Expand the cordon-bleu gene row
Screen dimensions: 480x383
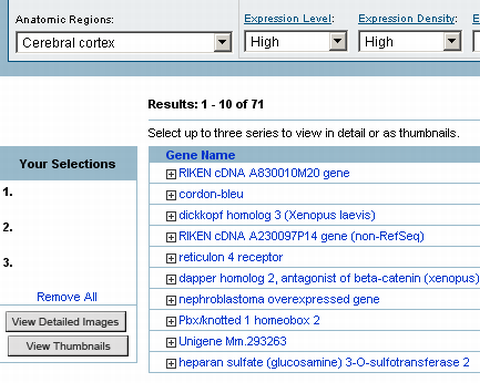[171, 195]
